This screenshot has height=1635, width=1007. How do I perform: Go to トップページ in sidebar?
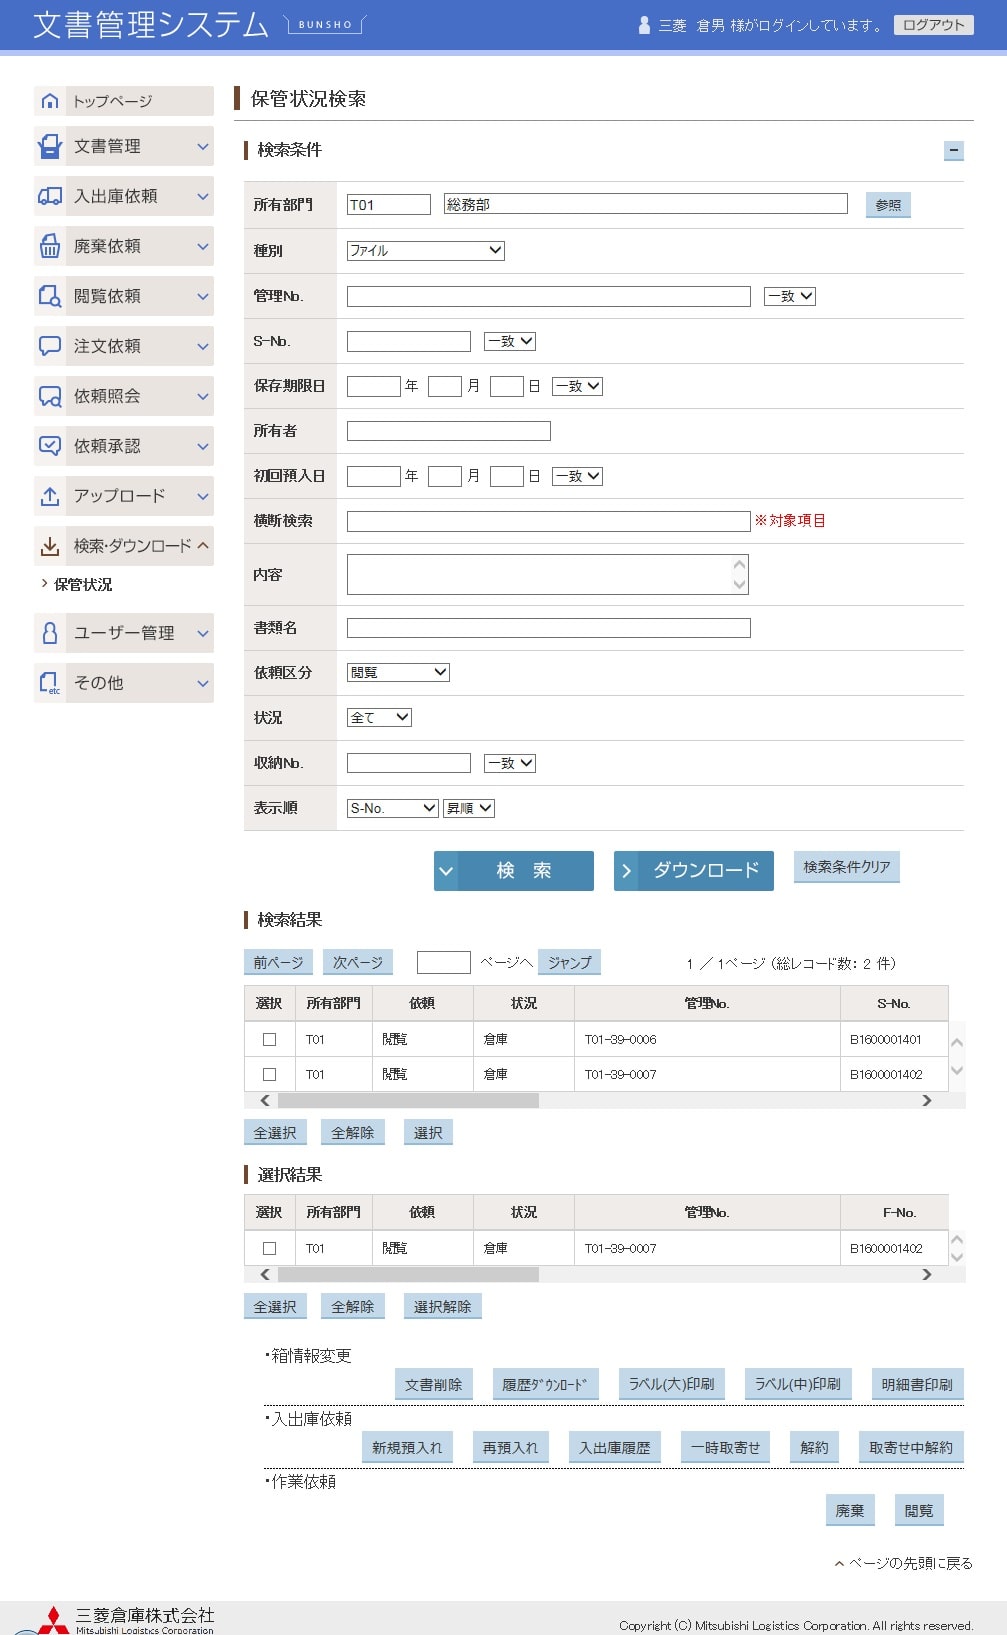pyautogui.click(x=124, y=101)
